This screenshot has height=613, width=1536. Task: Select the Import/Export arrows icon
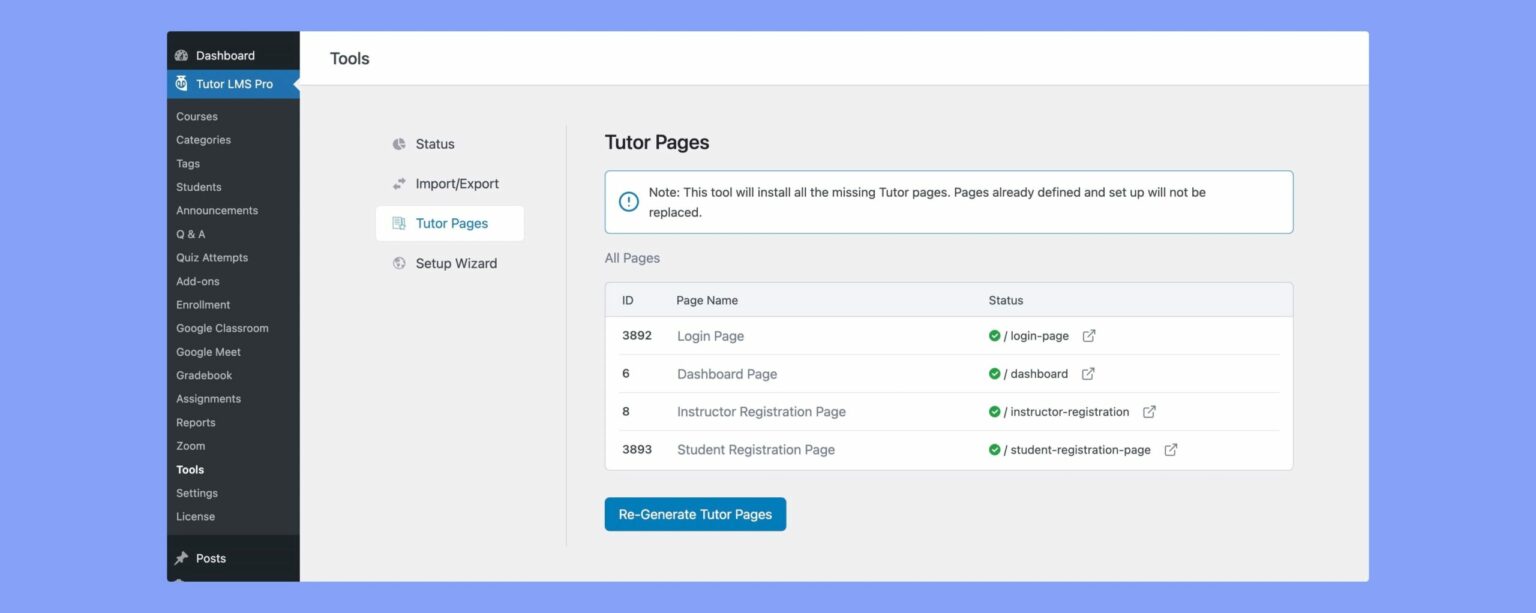coord(399,184)
